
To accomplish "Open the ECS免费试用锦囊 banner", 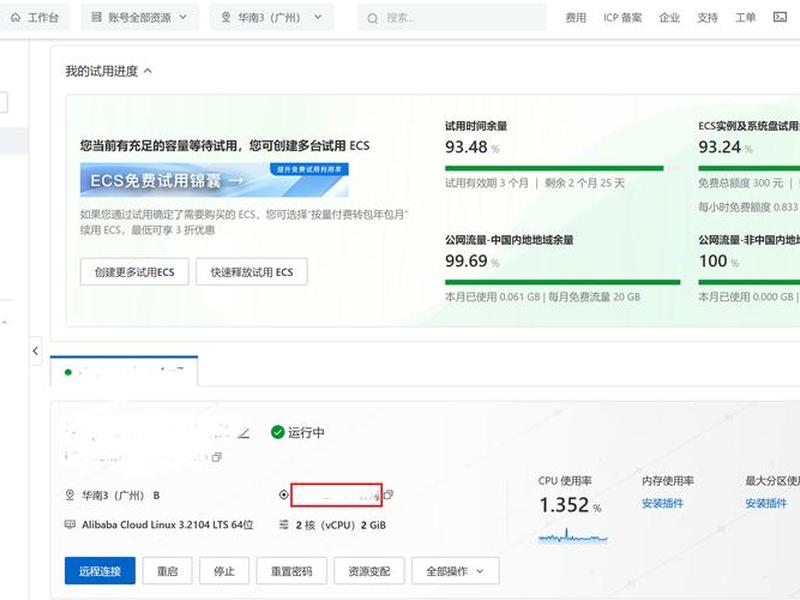I will [214, 180].
